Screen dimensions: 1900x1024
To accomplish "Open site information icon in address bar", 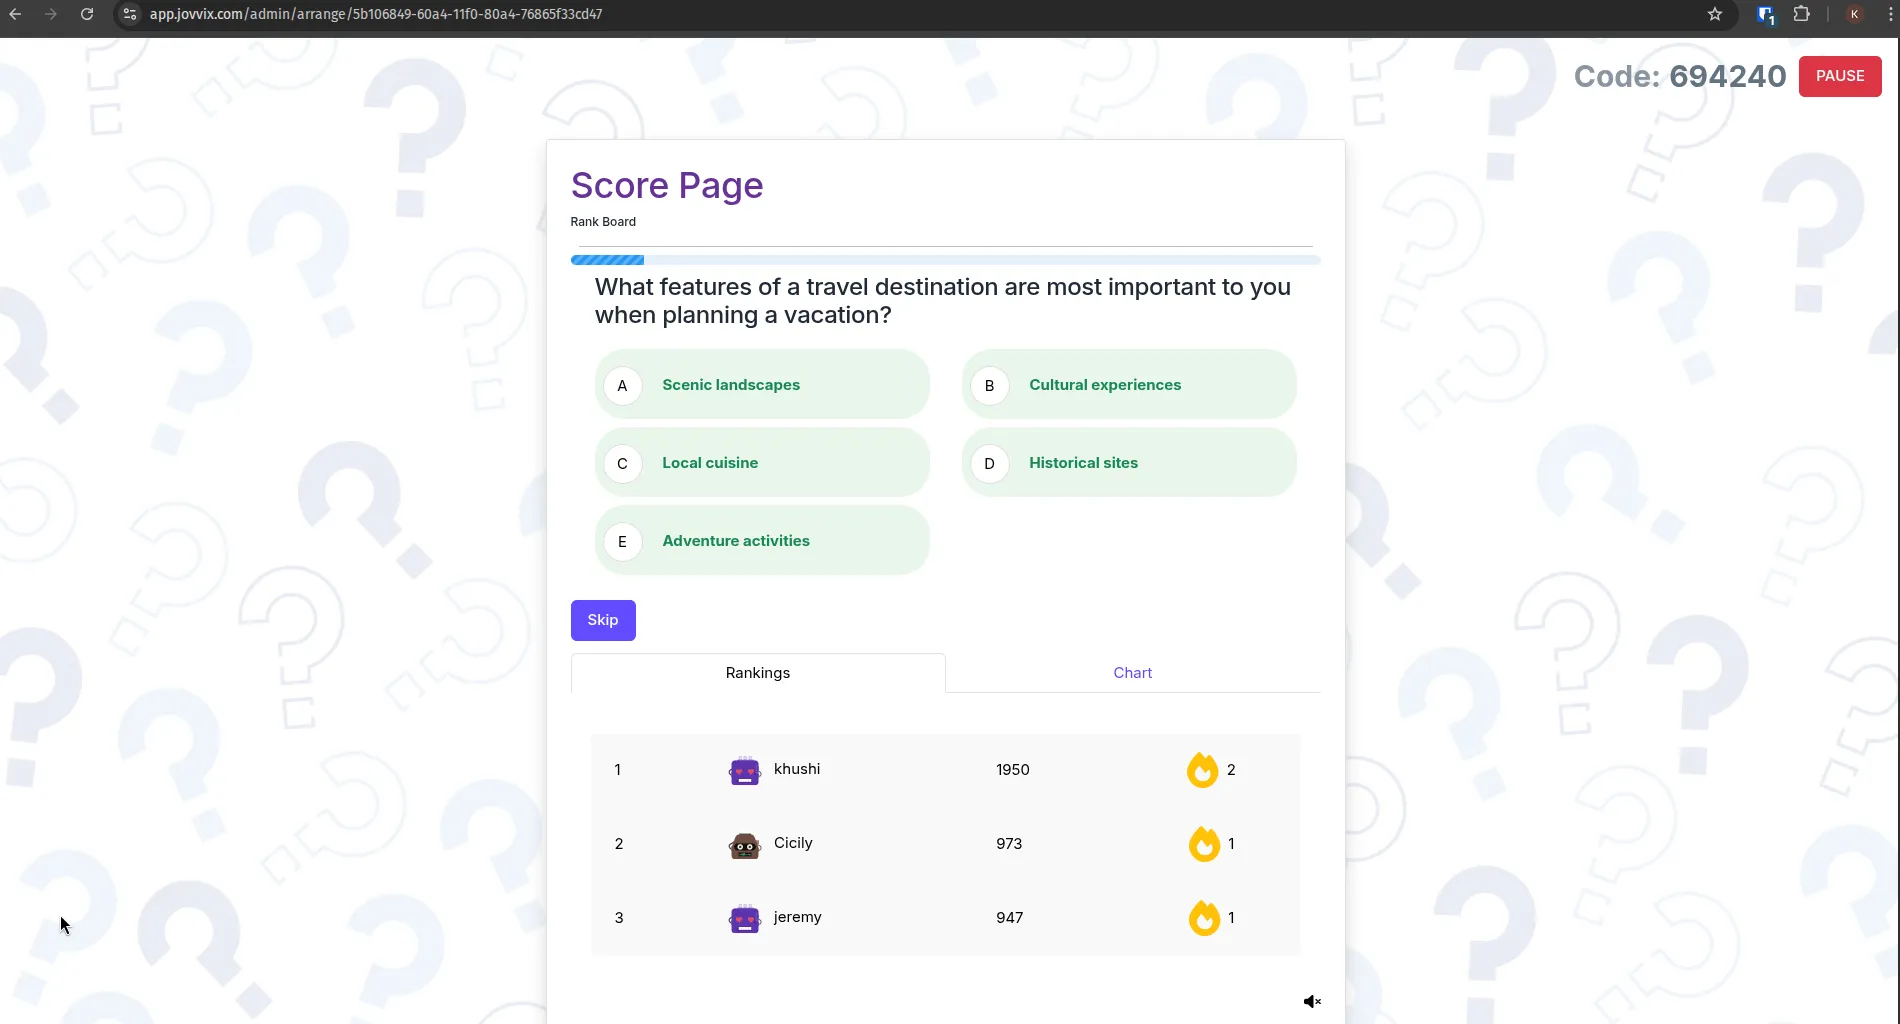I will click(130, 14).
